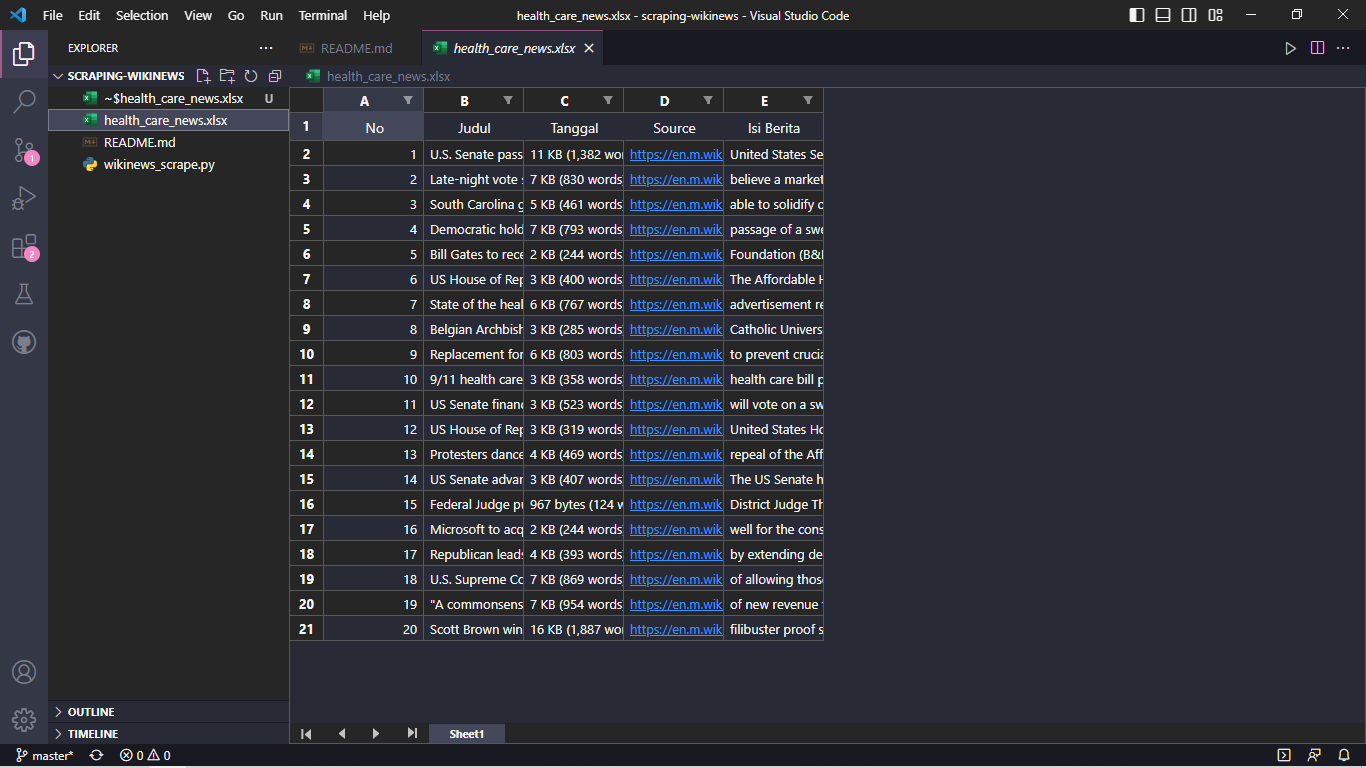Open notifications via the bell icon
1366x768 pixels.
tap(1343, 755)
